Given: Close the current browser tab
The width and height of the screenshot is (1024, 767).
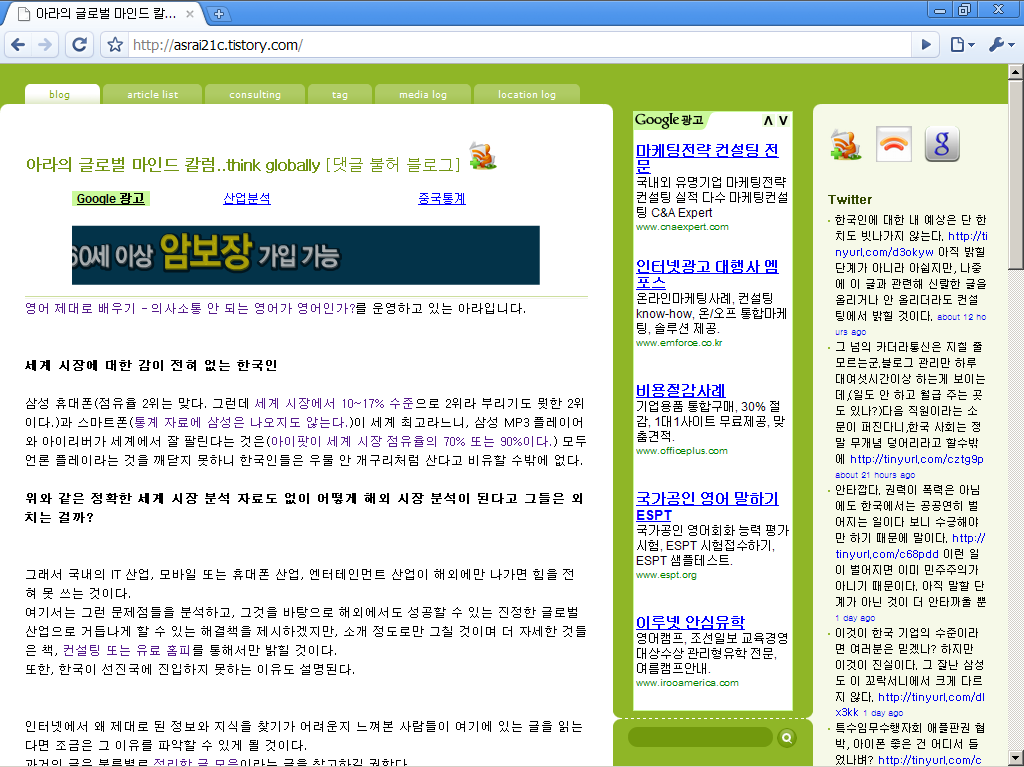Looking at the screenshot, I should click(x=189, y=14).
